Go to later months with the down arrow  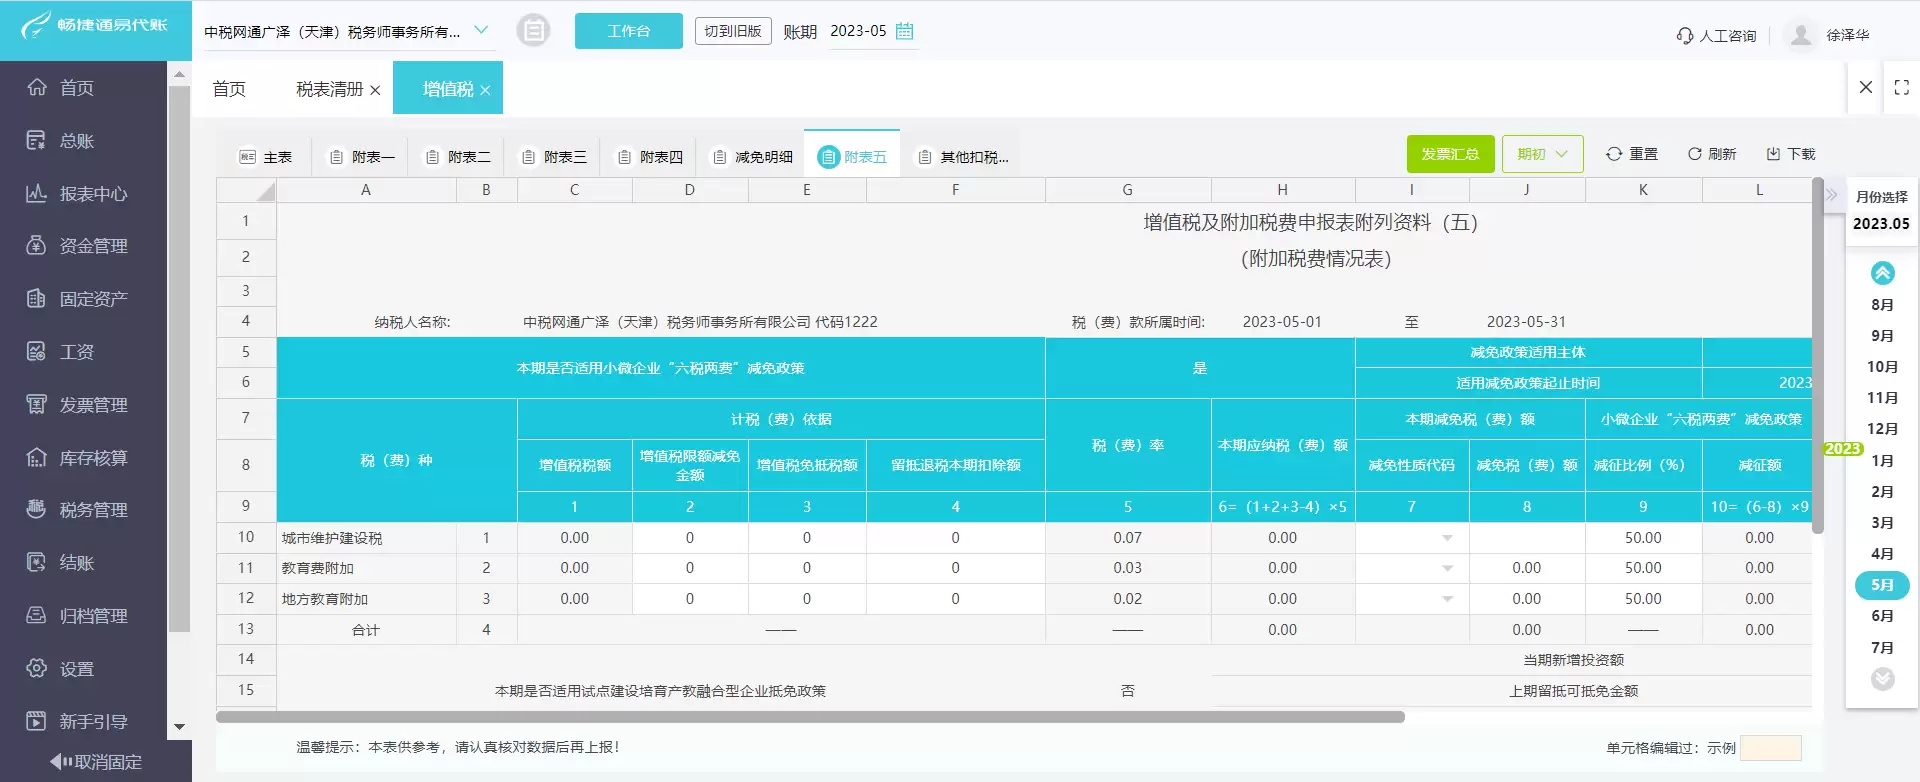[1883, 679]
